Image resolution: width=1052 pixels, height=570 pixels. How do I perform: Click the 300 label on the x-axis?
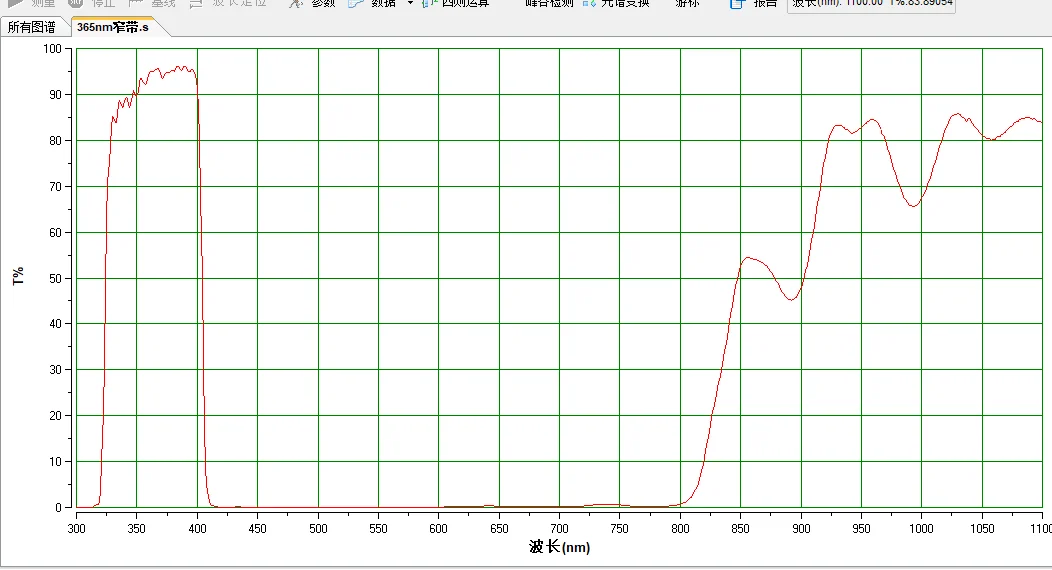point(76,528)
